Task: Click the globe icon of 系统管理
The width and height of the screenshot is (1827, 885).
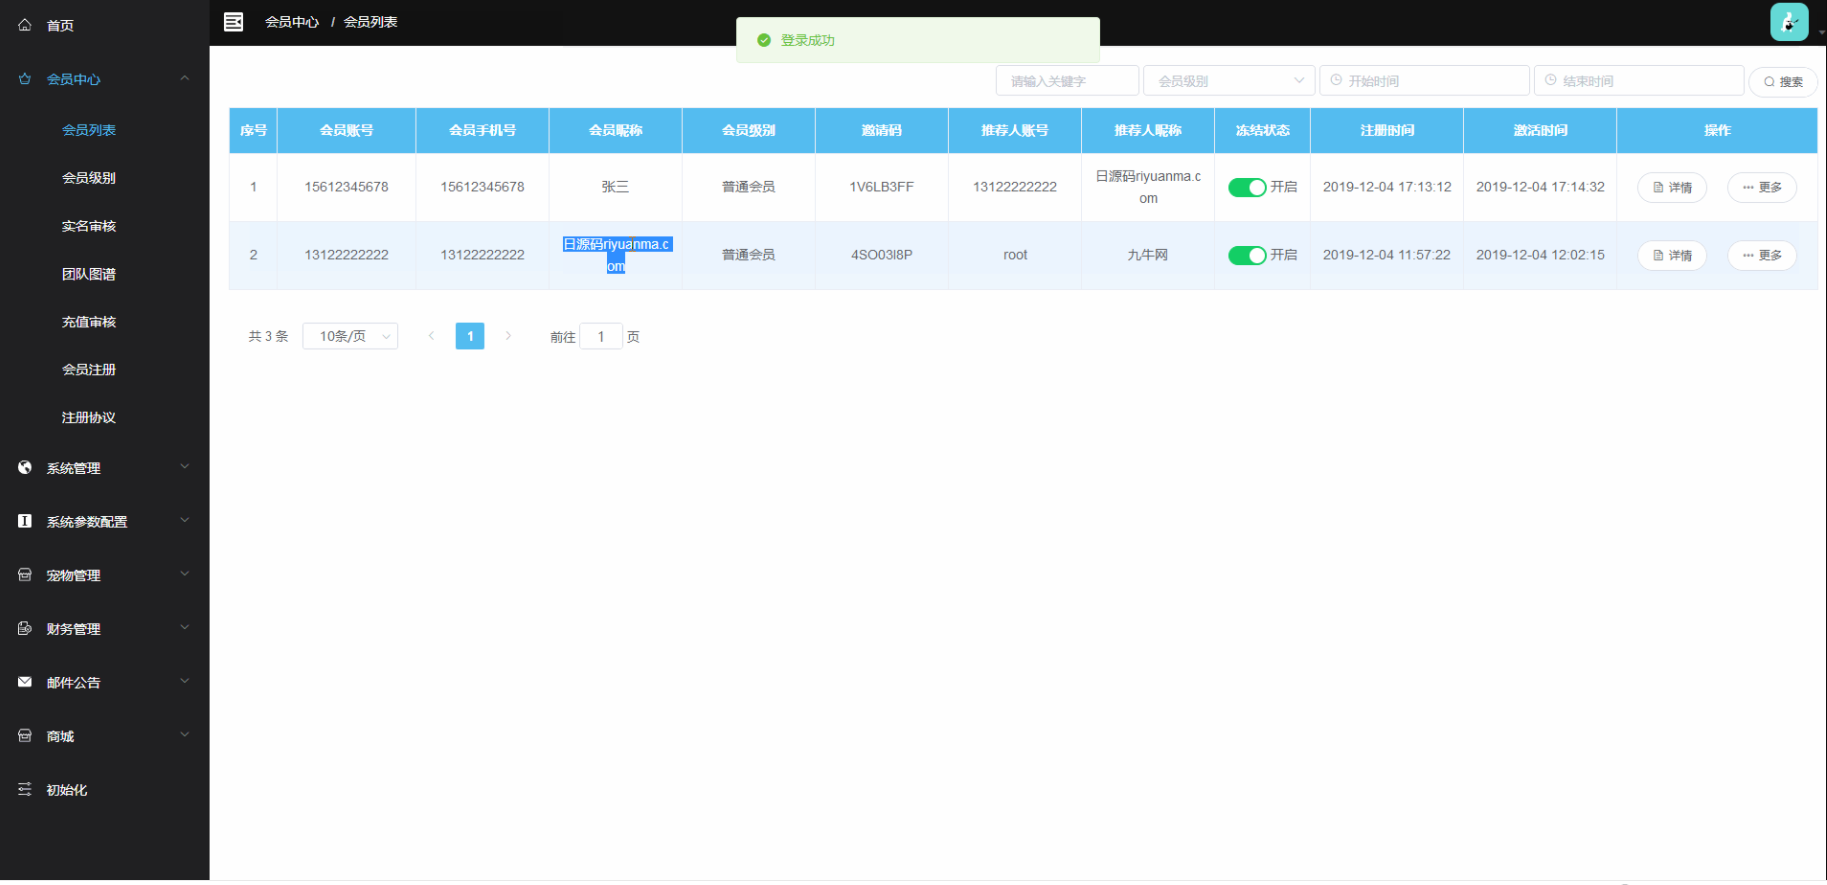Action: click(25, 467)
